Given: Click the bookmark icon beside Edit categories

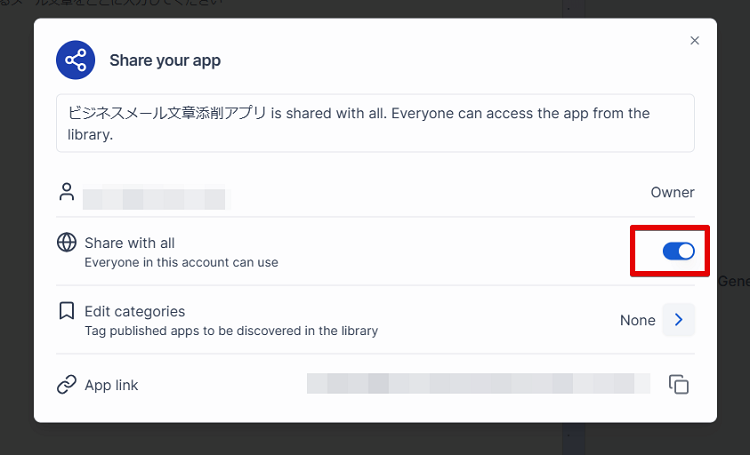Looking at the screenshot, I should coord(67,311).
